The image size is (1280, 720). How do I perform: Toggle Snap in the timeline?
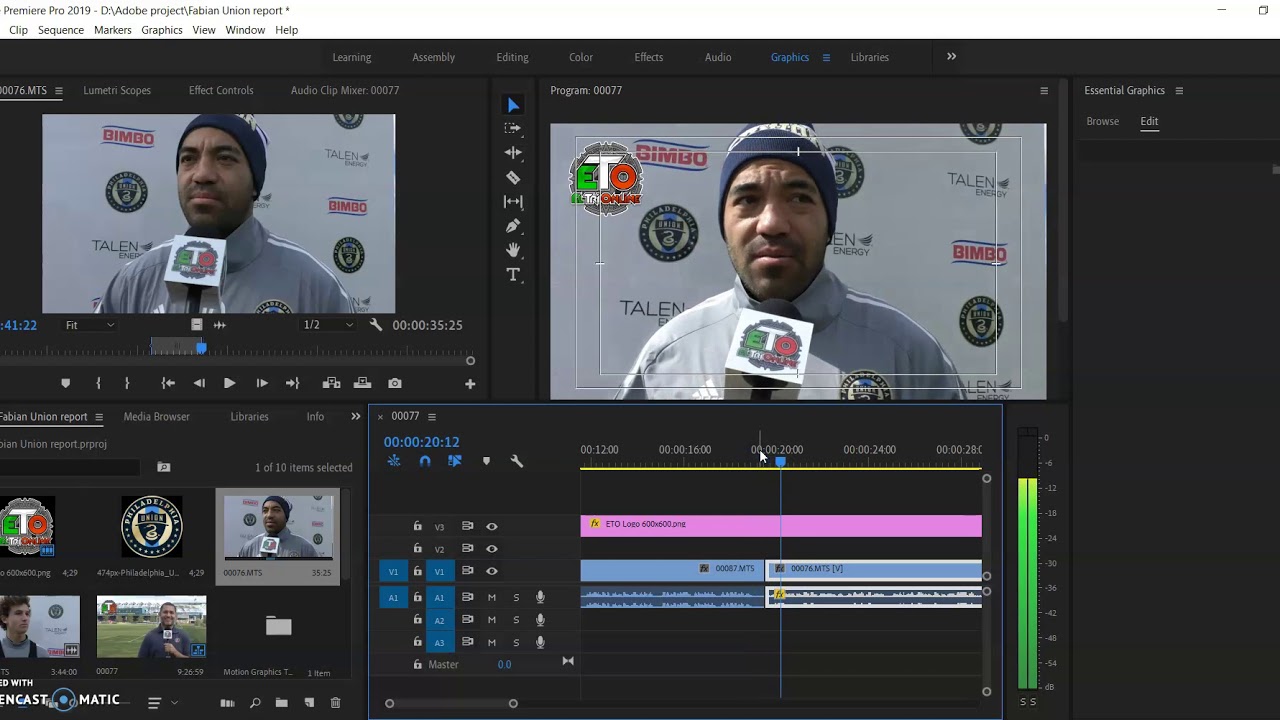click(x=425, y=461)
